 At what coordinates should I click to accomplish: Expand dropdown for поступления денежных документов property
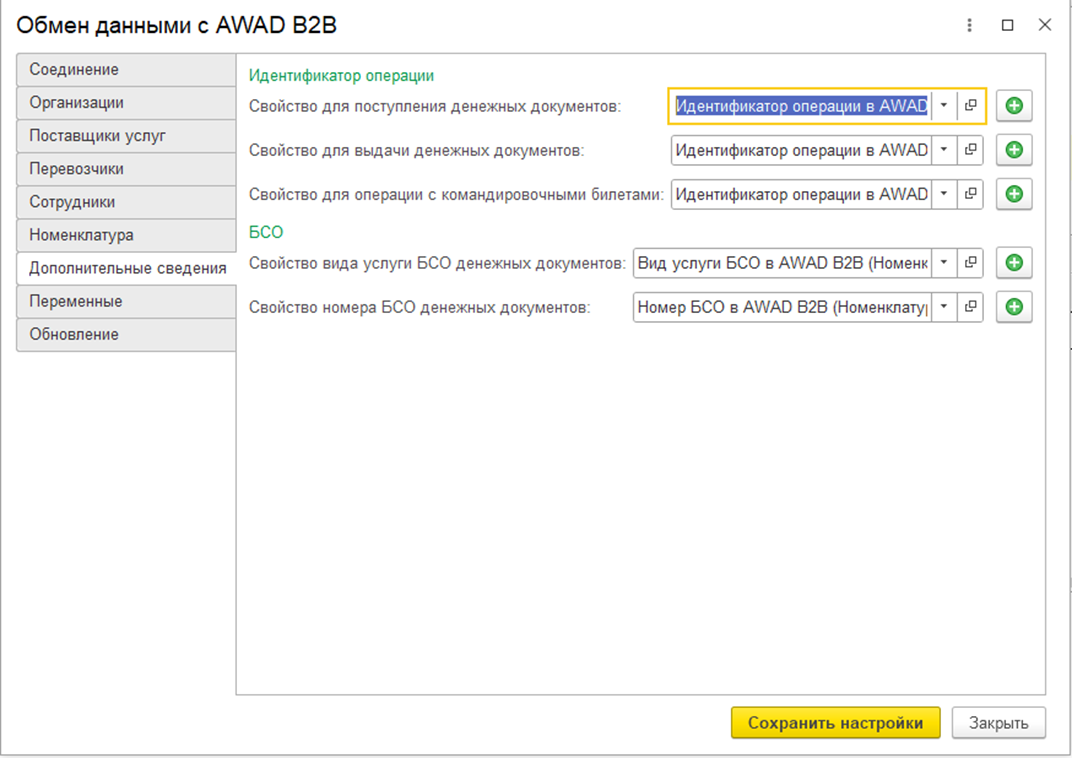pos(943,106)
